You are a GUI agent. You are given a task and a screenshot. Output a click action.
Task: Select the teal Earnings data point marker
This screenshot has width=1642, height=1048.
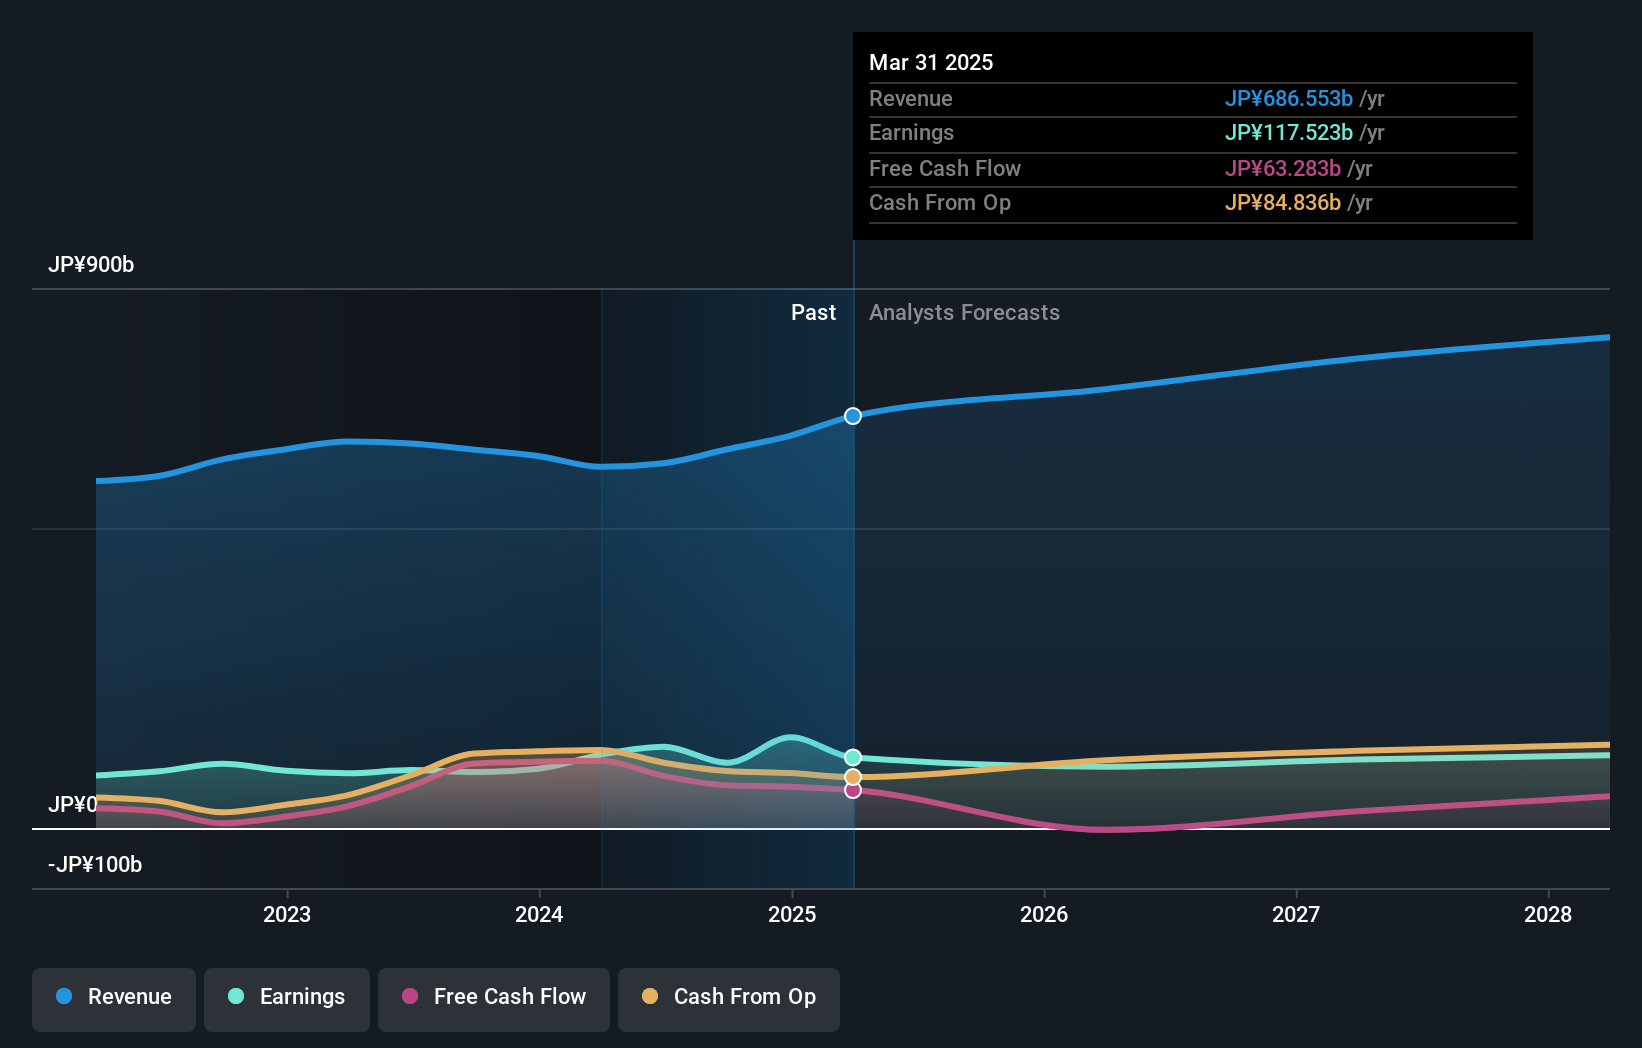coord(852,757)
